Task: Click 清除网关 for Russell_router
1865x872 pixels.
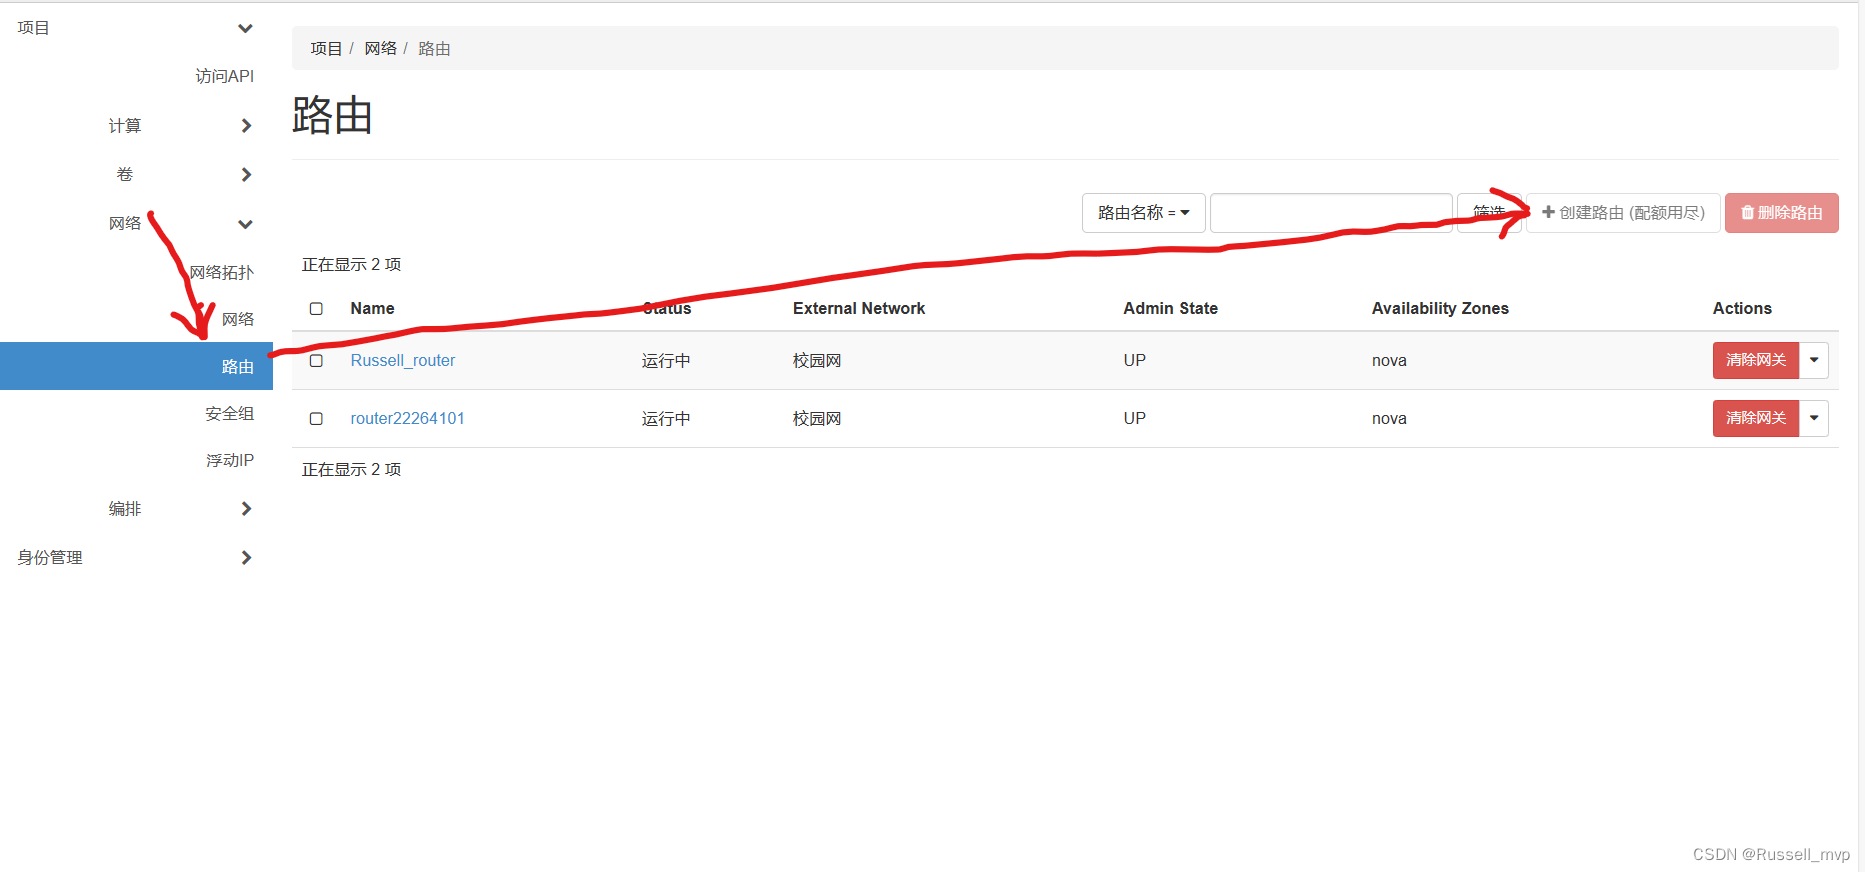Action: pos(1756,360)
